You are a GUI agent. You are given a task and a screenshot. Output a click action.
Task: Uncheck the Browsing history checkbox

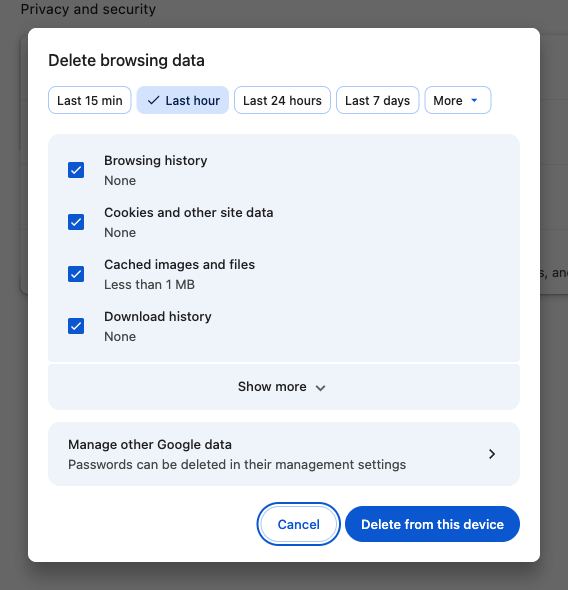point(76,170)
